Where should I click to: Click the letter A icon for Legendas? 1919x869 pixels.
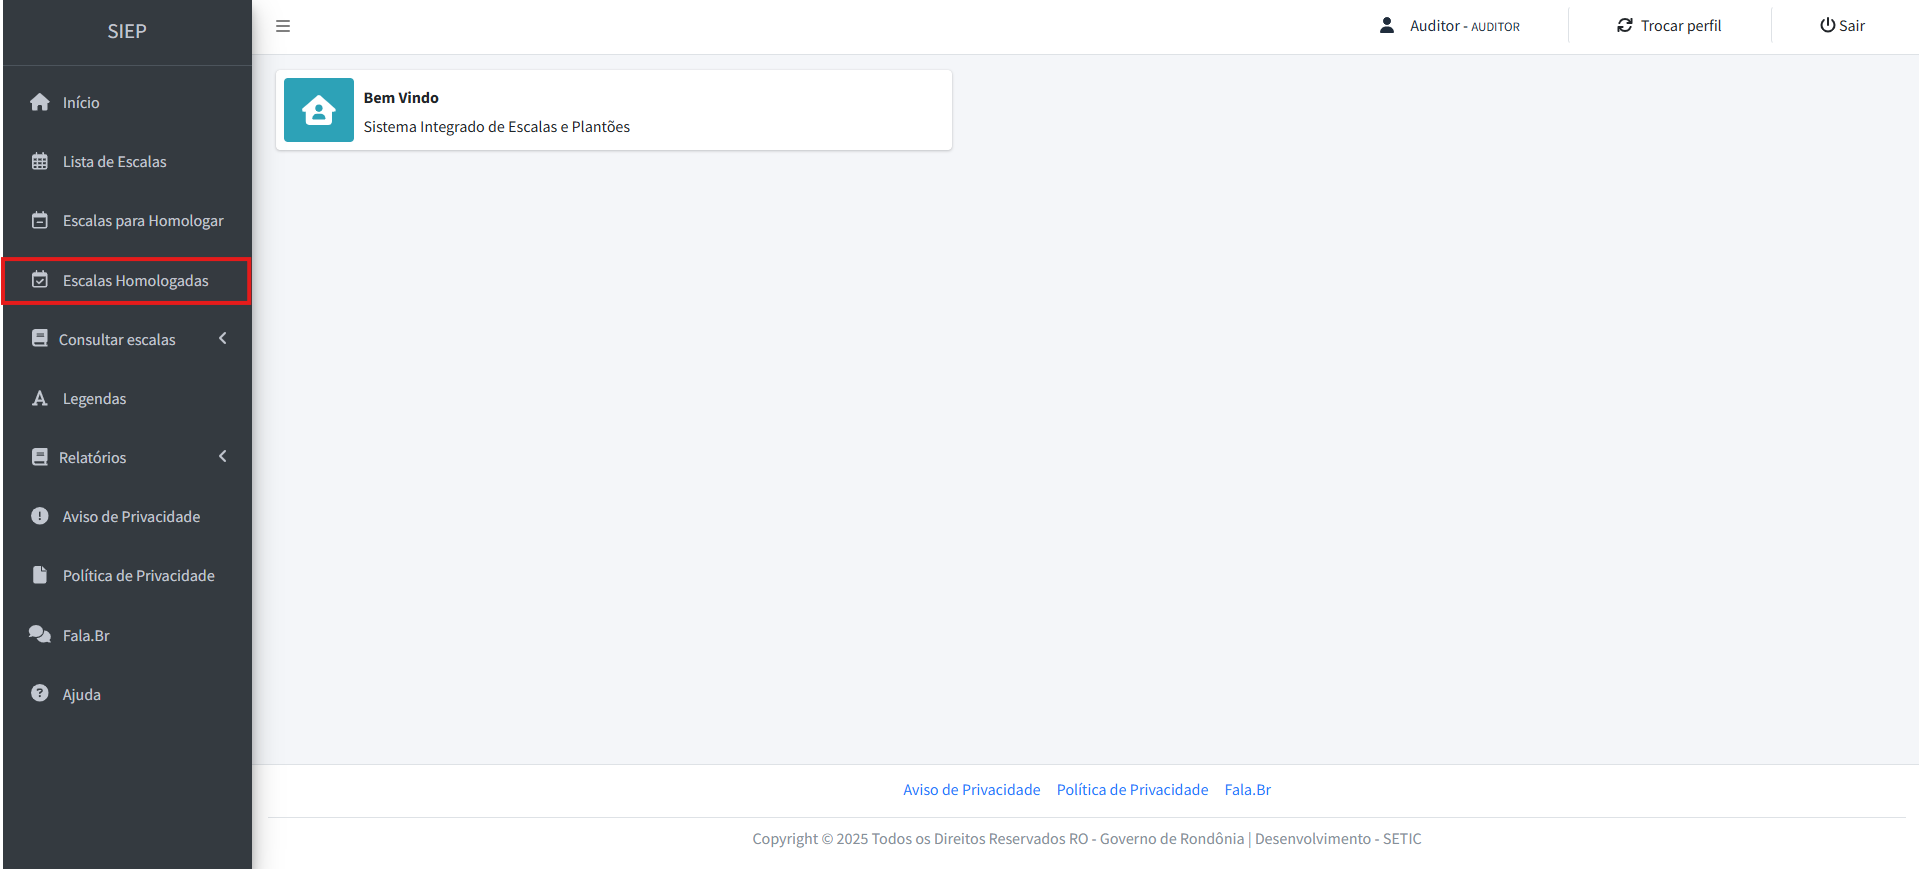(x=40, y=399)
